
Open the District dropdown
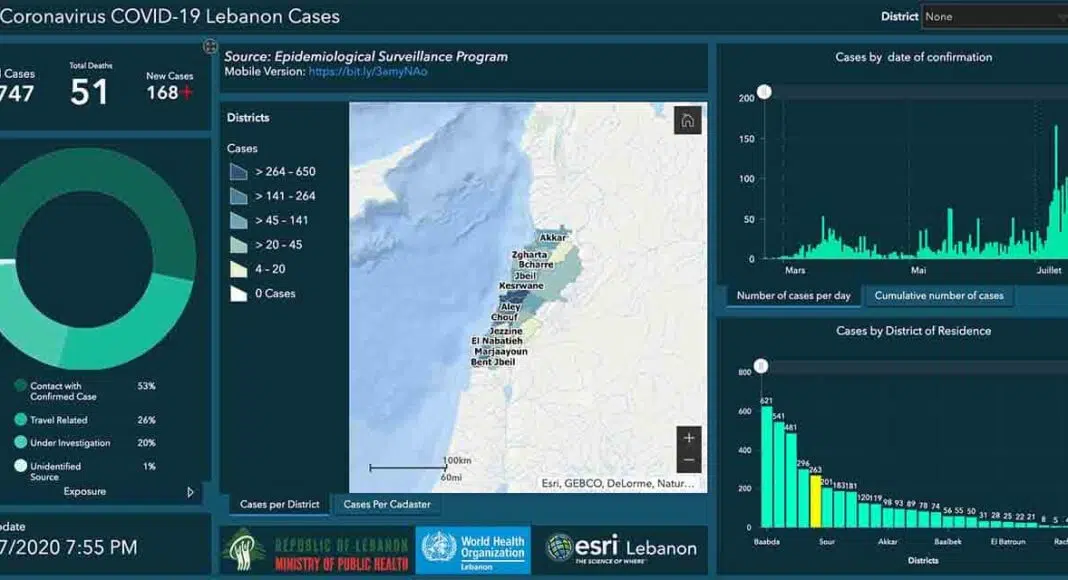(x=994, y=17)
